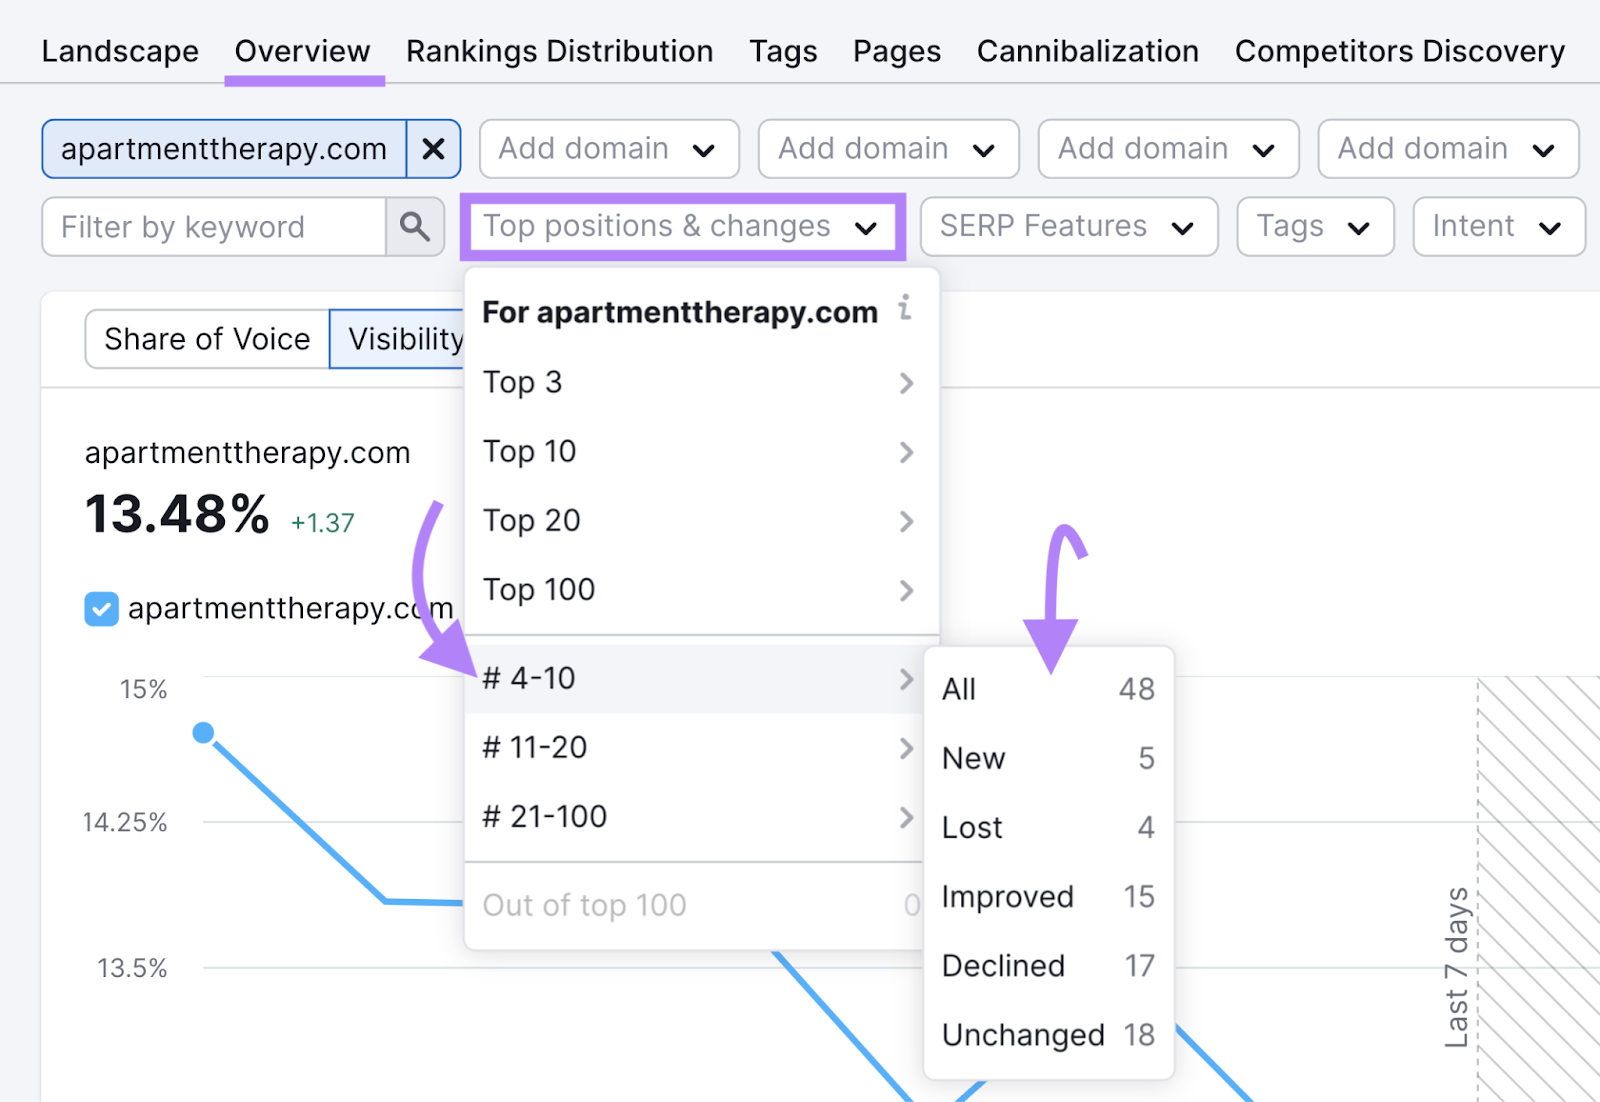1600x1102 pixels.
Task: Open the Pages tab
Action: click(x=897, y=51)
